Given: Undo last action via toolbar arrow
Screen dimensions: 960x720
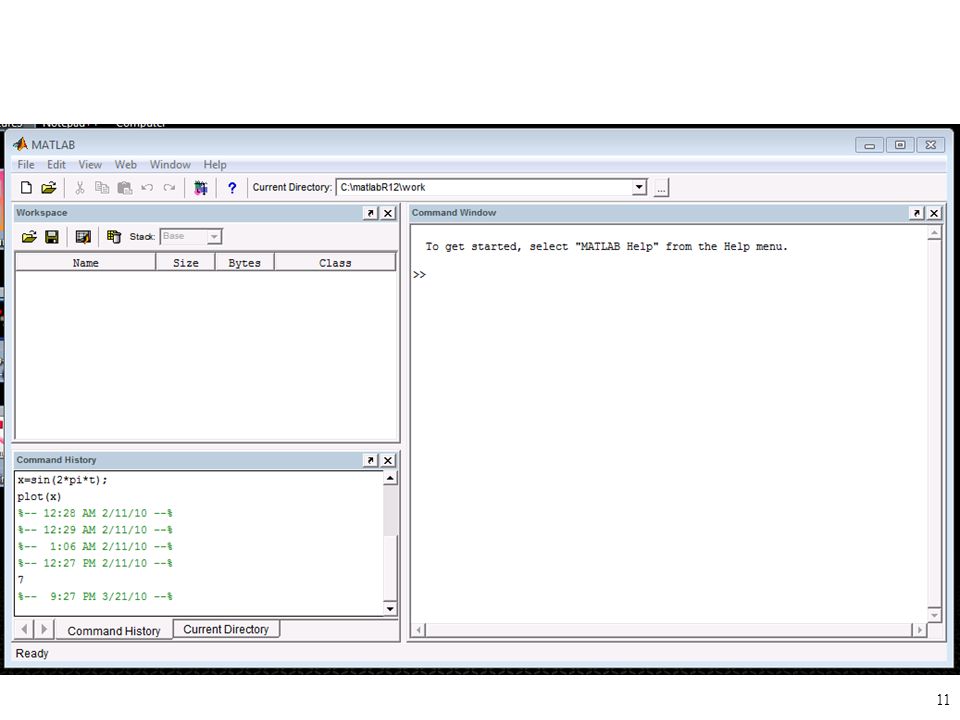Looking at the screenshot, I should 147,187.
